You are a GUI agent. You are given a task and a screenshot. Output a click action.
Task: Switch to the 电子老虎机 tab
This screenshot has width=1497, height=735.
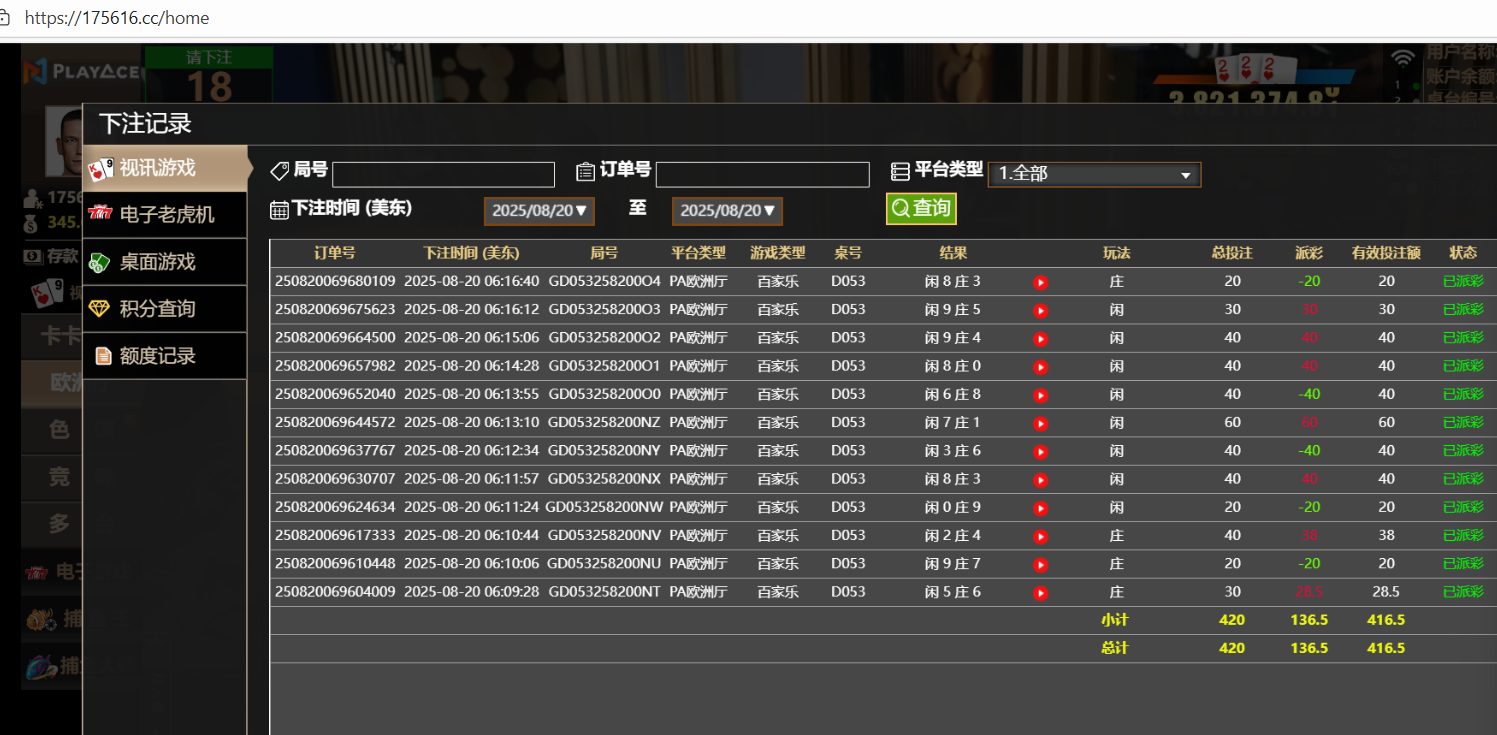[165, 215]
